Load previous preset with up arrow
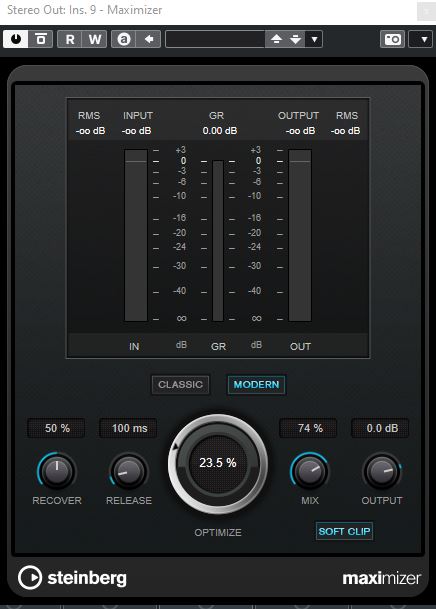Viewport: 436px width, 609px height. [276, 39]
